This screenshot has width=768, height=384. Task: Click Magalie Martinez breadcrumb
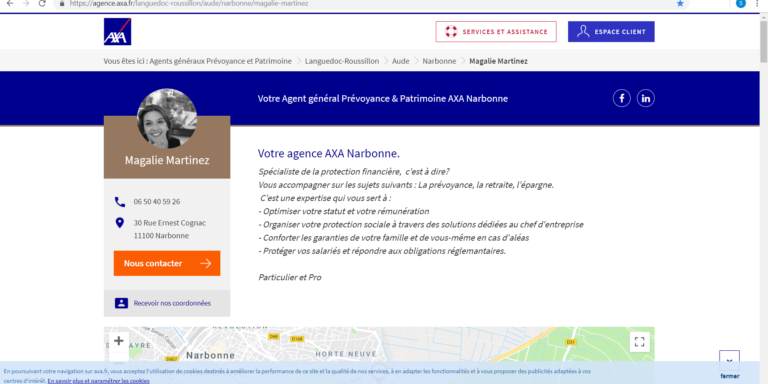pyautogui.click(x=499, y=61)
